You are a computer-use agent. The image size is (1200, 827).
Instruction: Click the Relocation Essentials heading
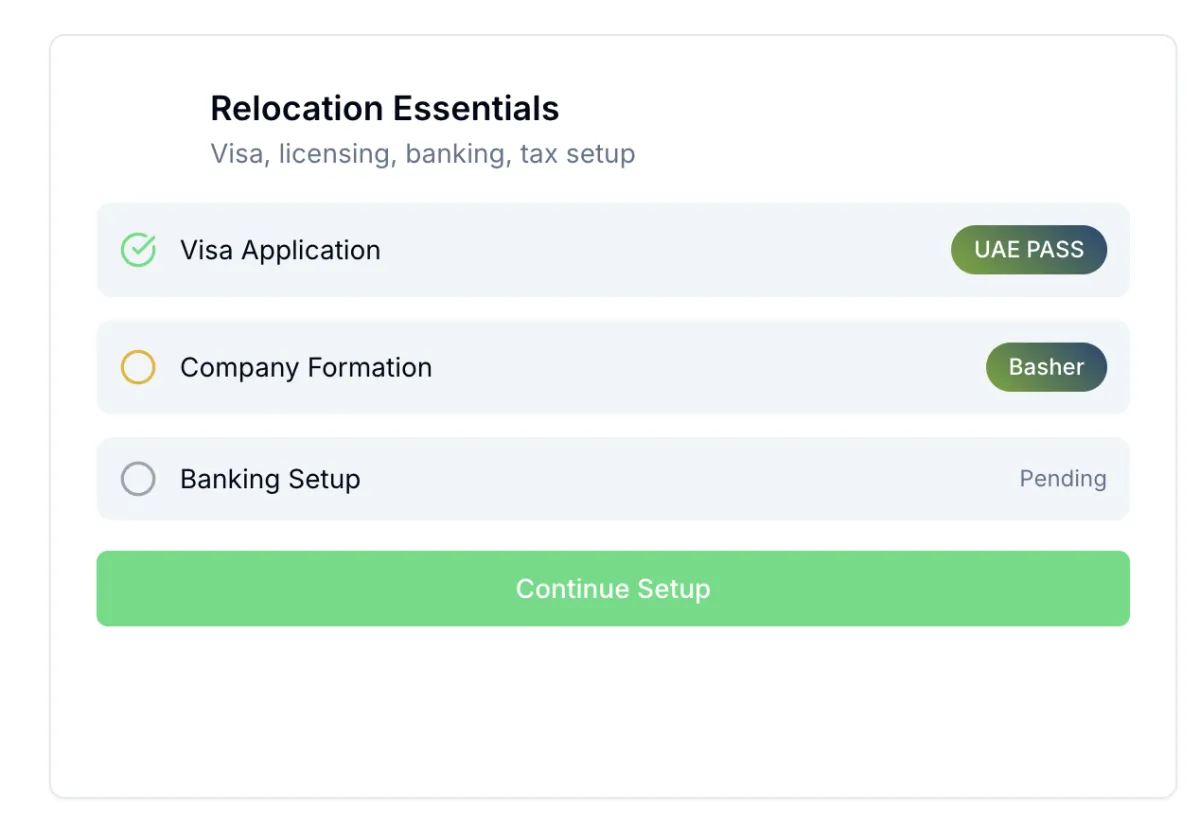click(x=385, y=108)
